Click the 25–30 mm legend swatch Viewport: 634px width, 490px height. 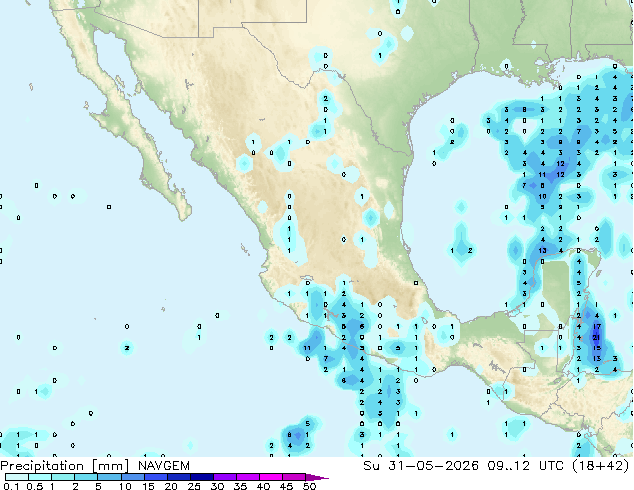201,477
